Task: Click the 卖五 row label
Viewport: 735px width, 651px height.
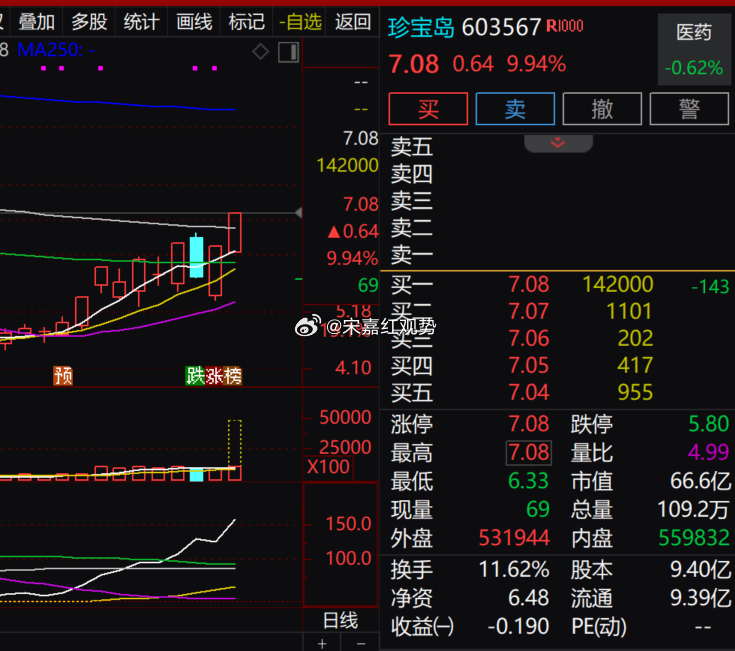Action: [x=412, y=147]
